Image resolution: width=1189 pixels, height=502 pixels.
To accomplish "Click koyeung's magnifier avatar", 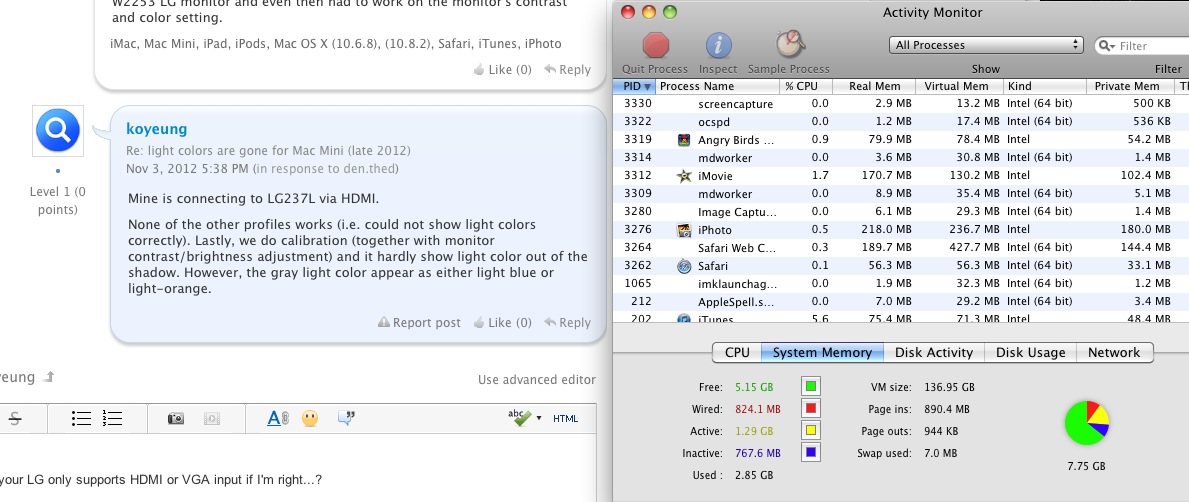I will (58, 130).
